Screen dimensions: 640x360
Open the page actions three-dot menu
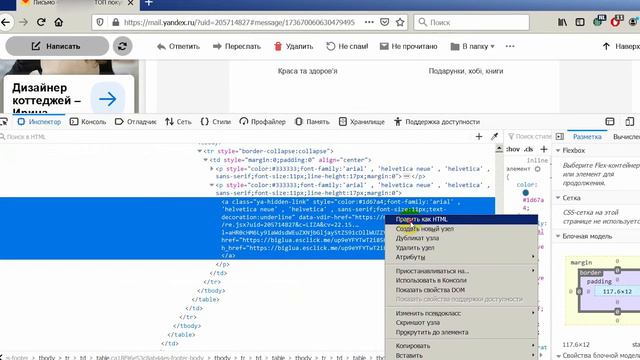coord(369,22)
